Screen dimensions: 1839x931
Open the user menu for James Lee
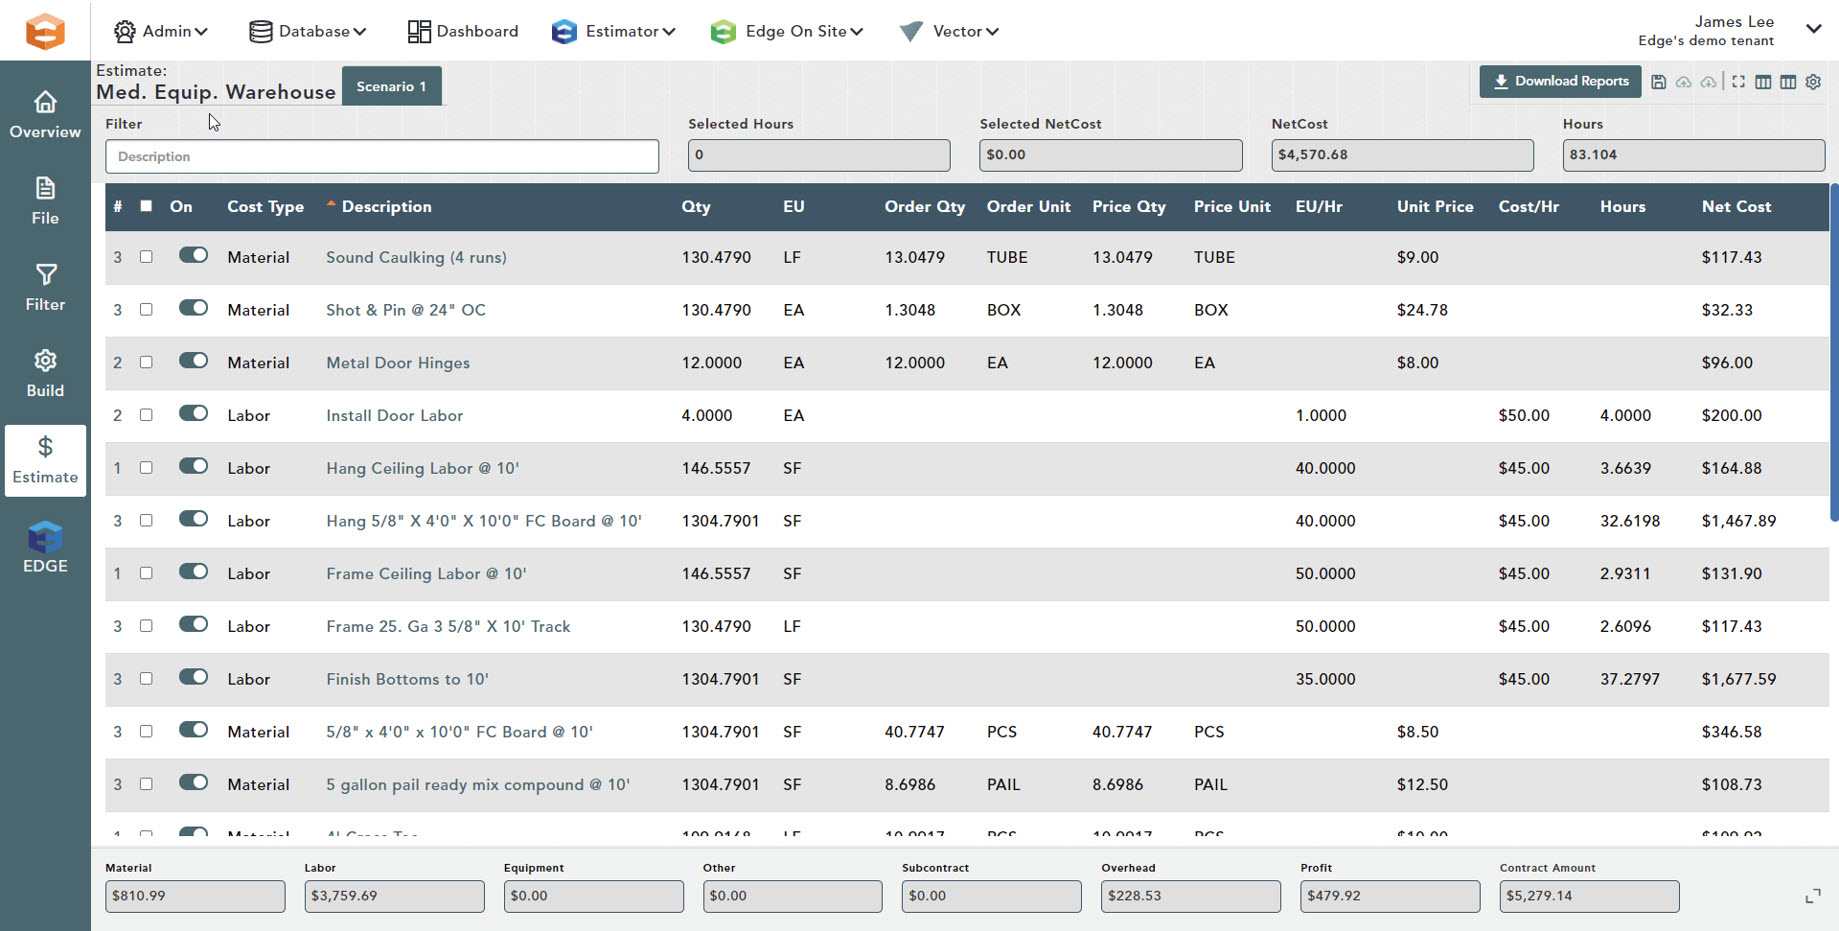(x=1814, y=28)
